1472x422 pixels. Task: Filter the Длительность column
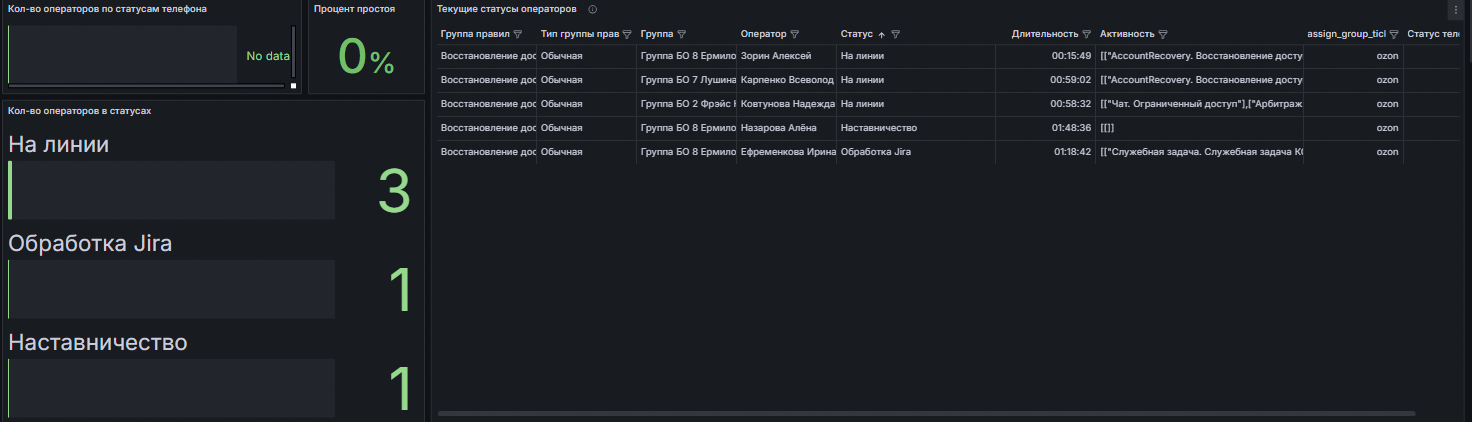[x=1086, y=34]
